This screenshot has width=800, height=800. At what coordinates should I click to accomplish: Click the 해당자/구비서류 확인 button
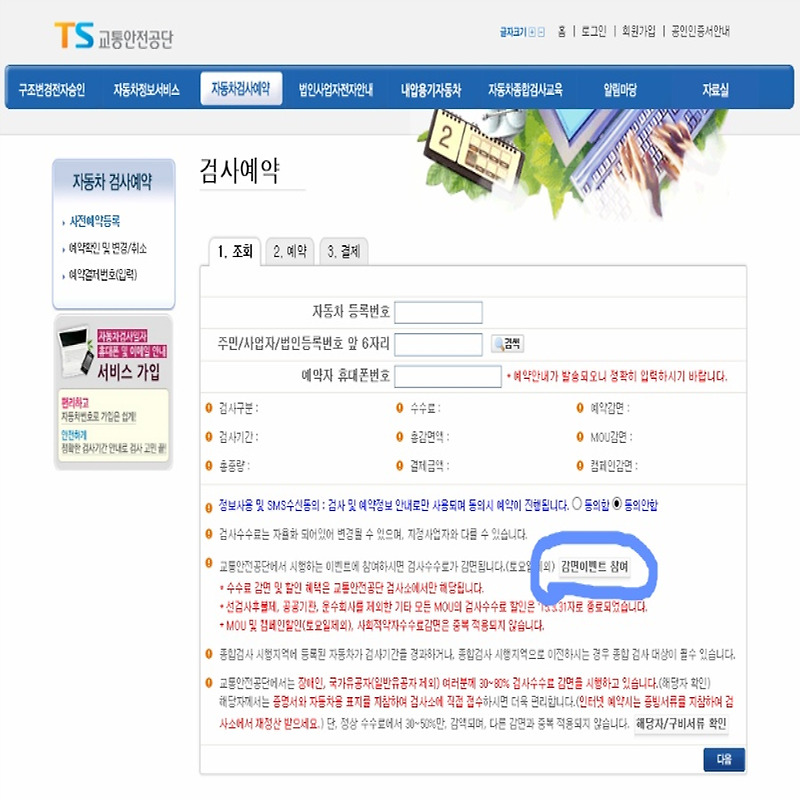pos(681,723)
